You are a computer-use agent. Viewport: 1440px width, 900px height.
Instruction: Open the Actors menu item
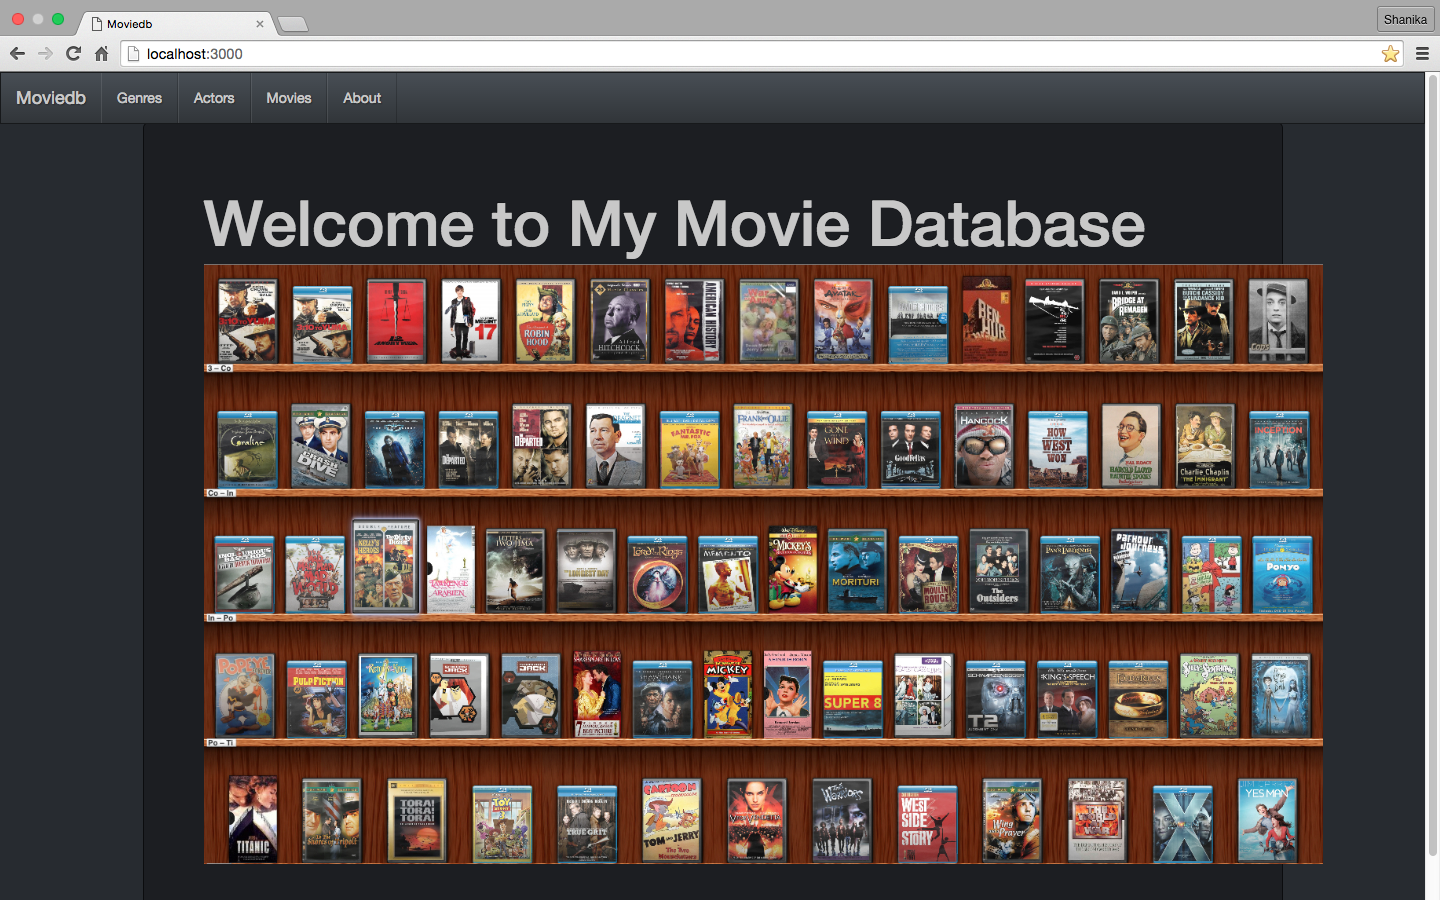coord(214,98)
